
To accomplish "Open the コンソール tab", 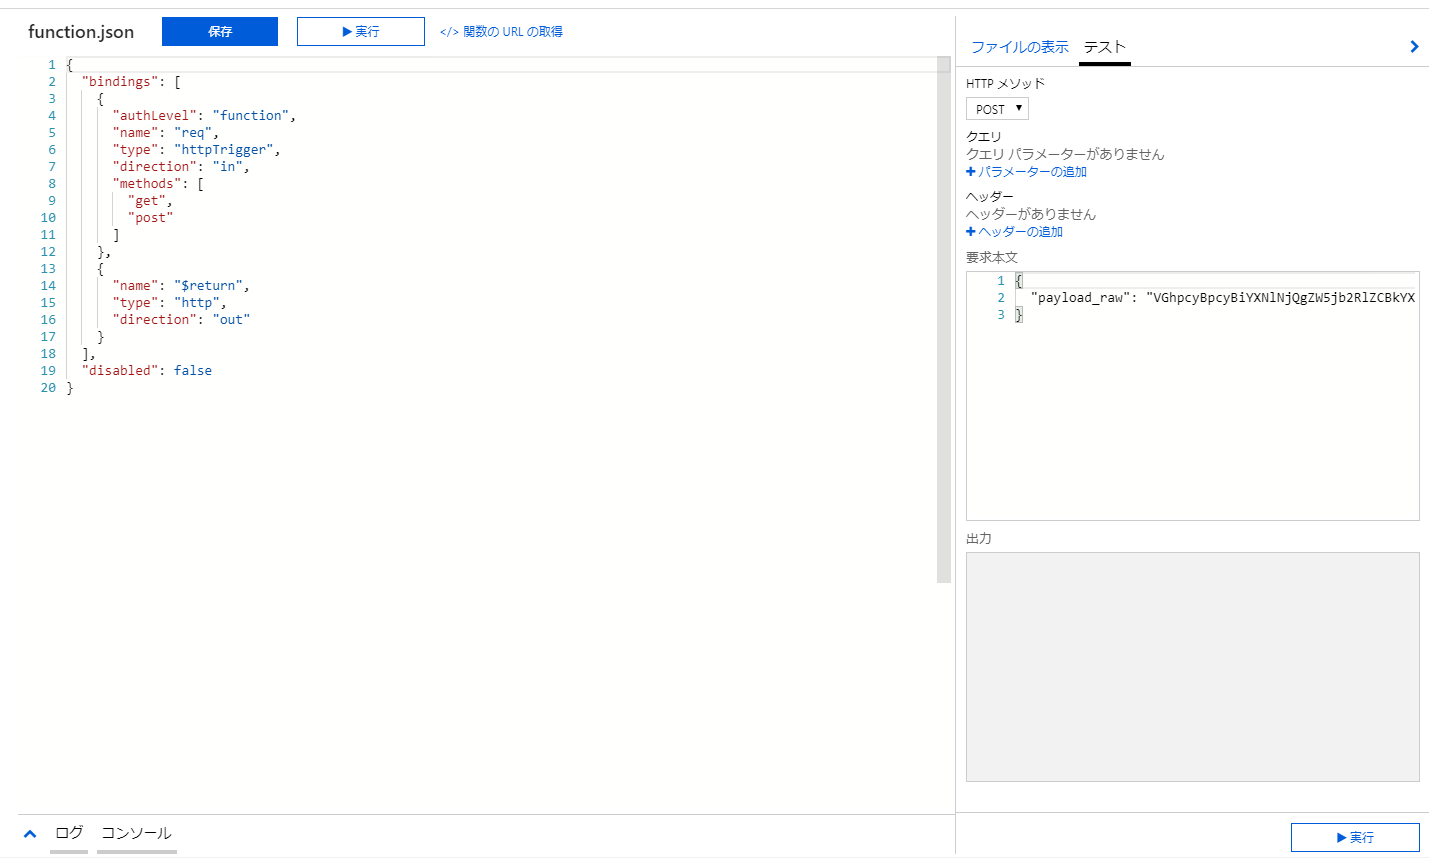I will (x=137, y=833).
